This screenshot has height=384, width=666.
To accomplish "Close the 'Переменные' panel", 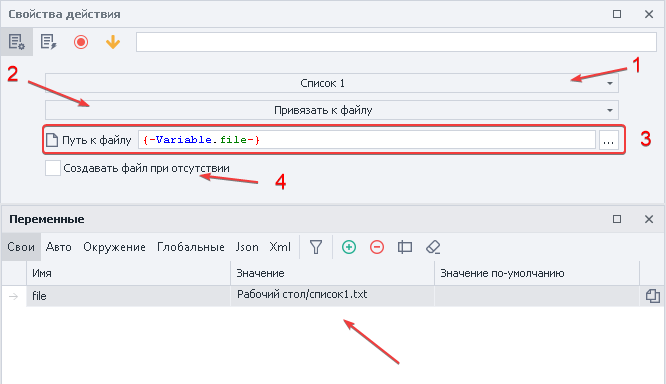I will [x=649, y=219].
